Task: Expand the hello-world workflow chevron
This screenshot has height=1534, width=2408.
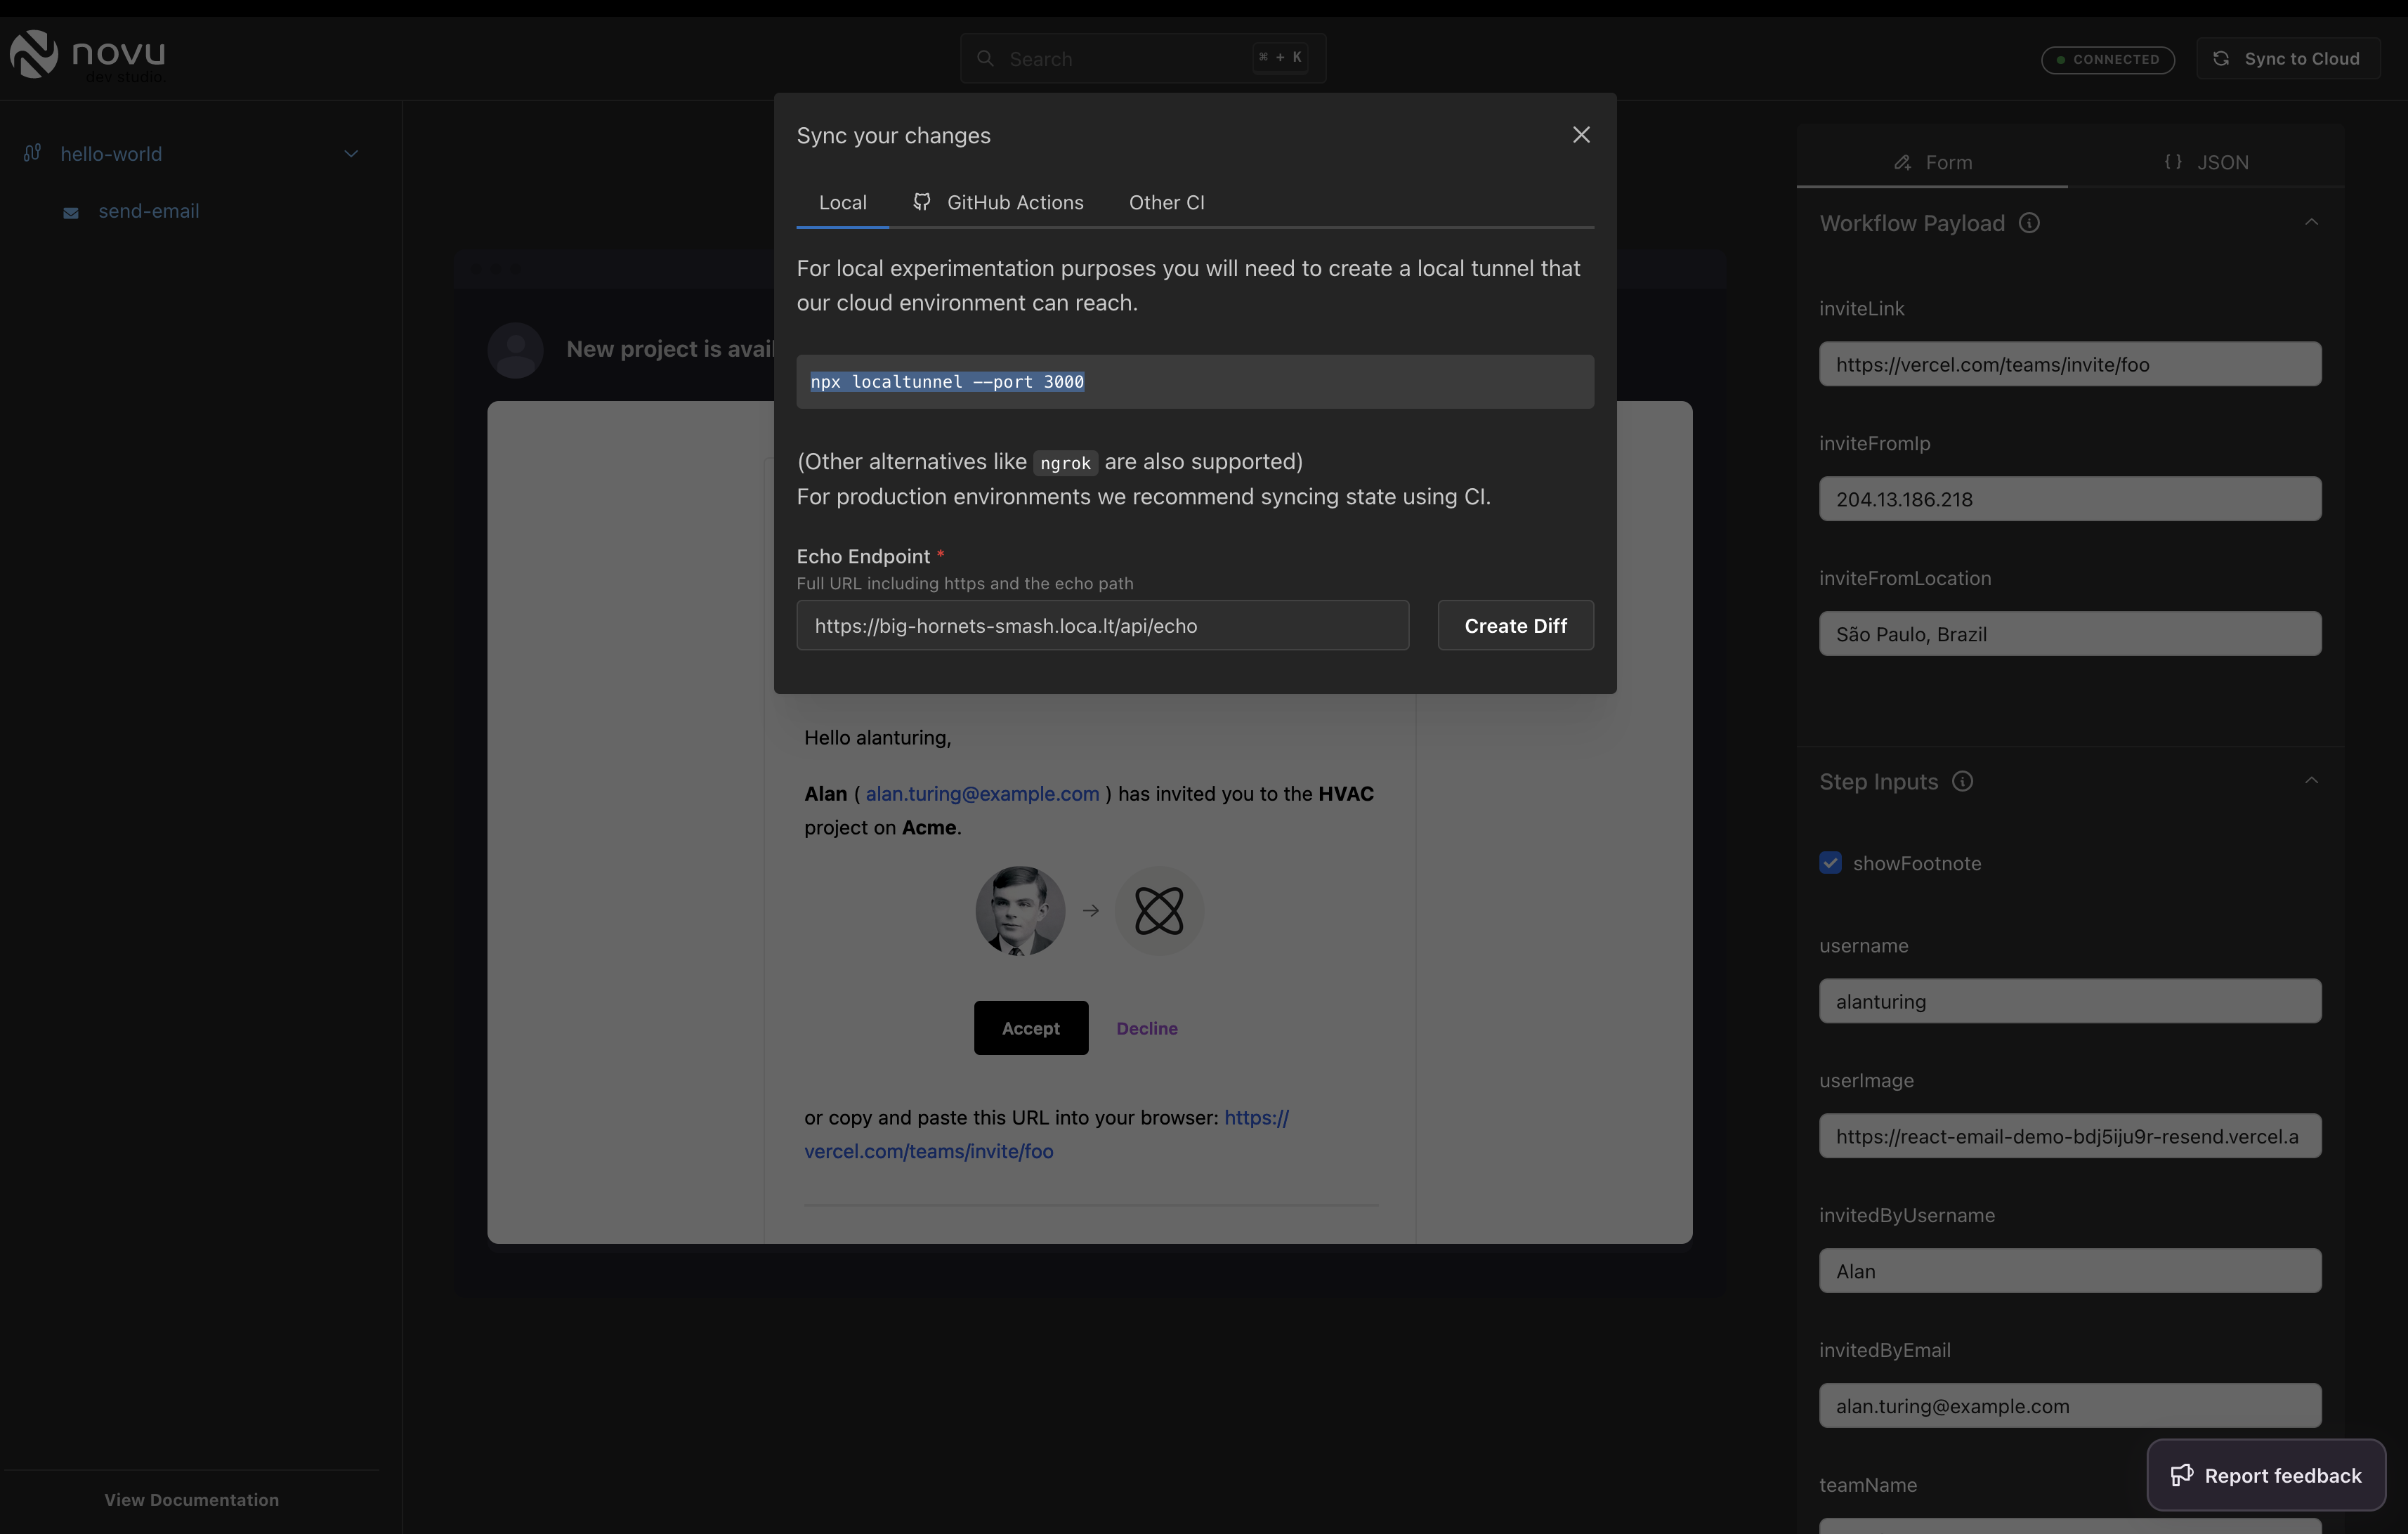Action: (x=351, y=154)
